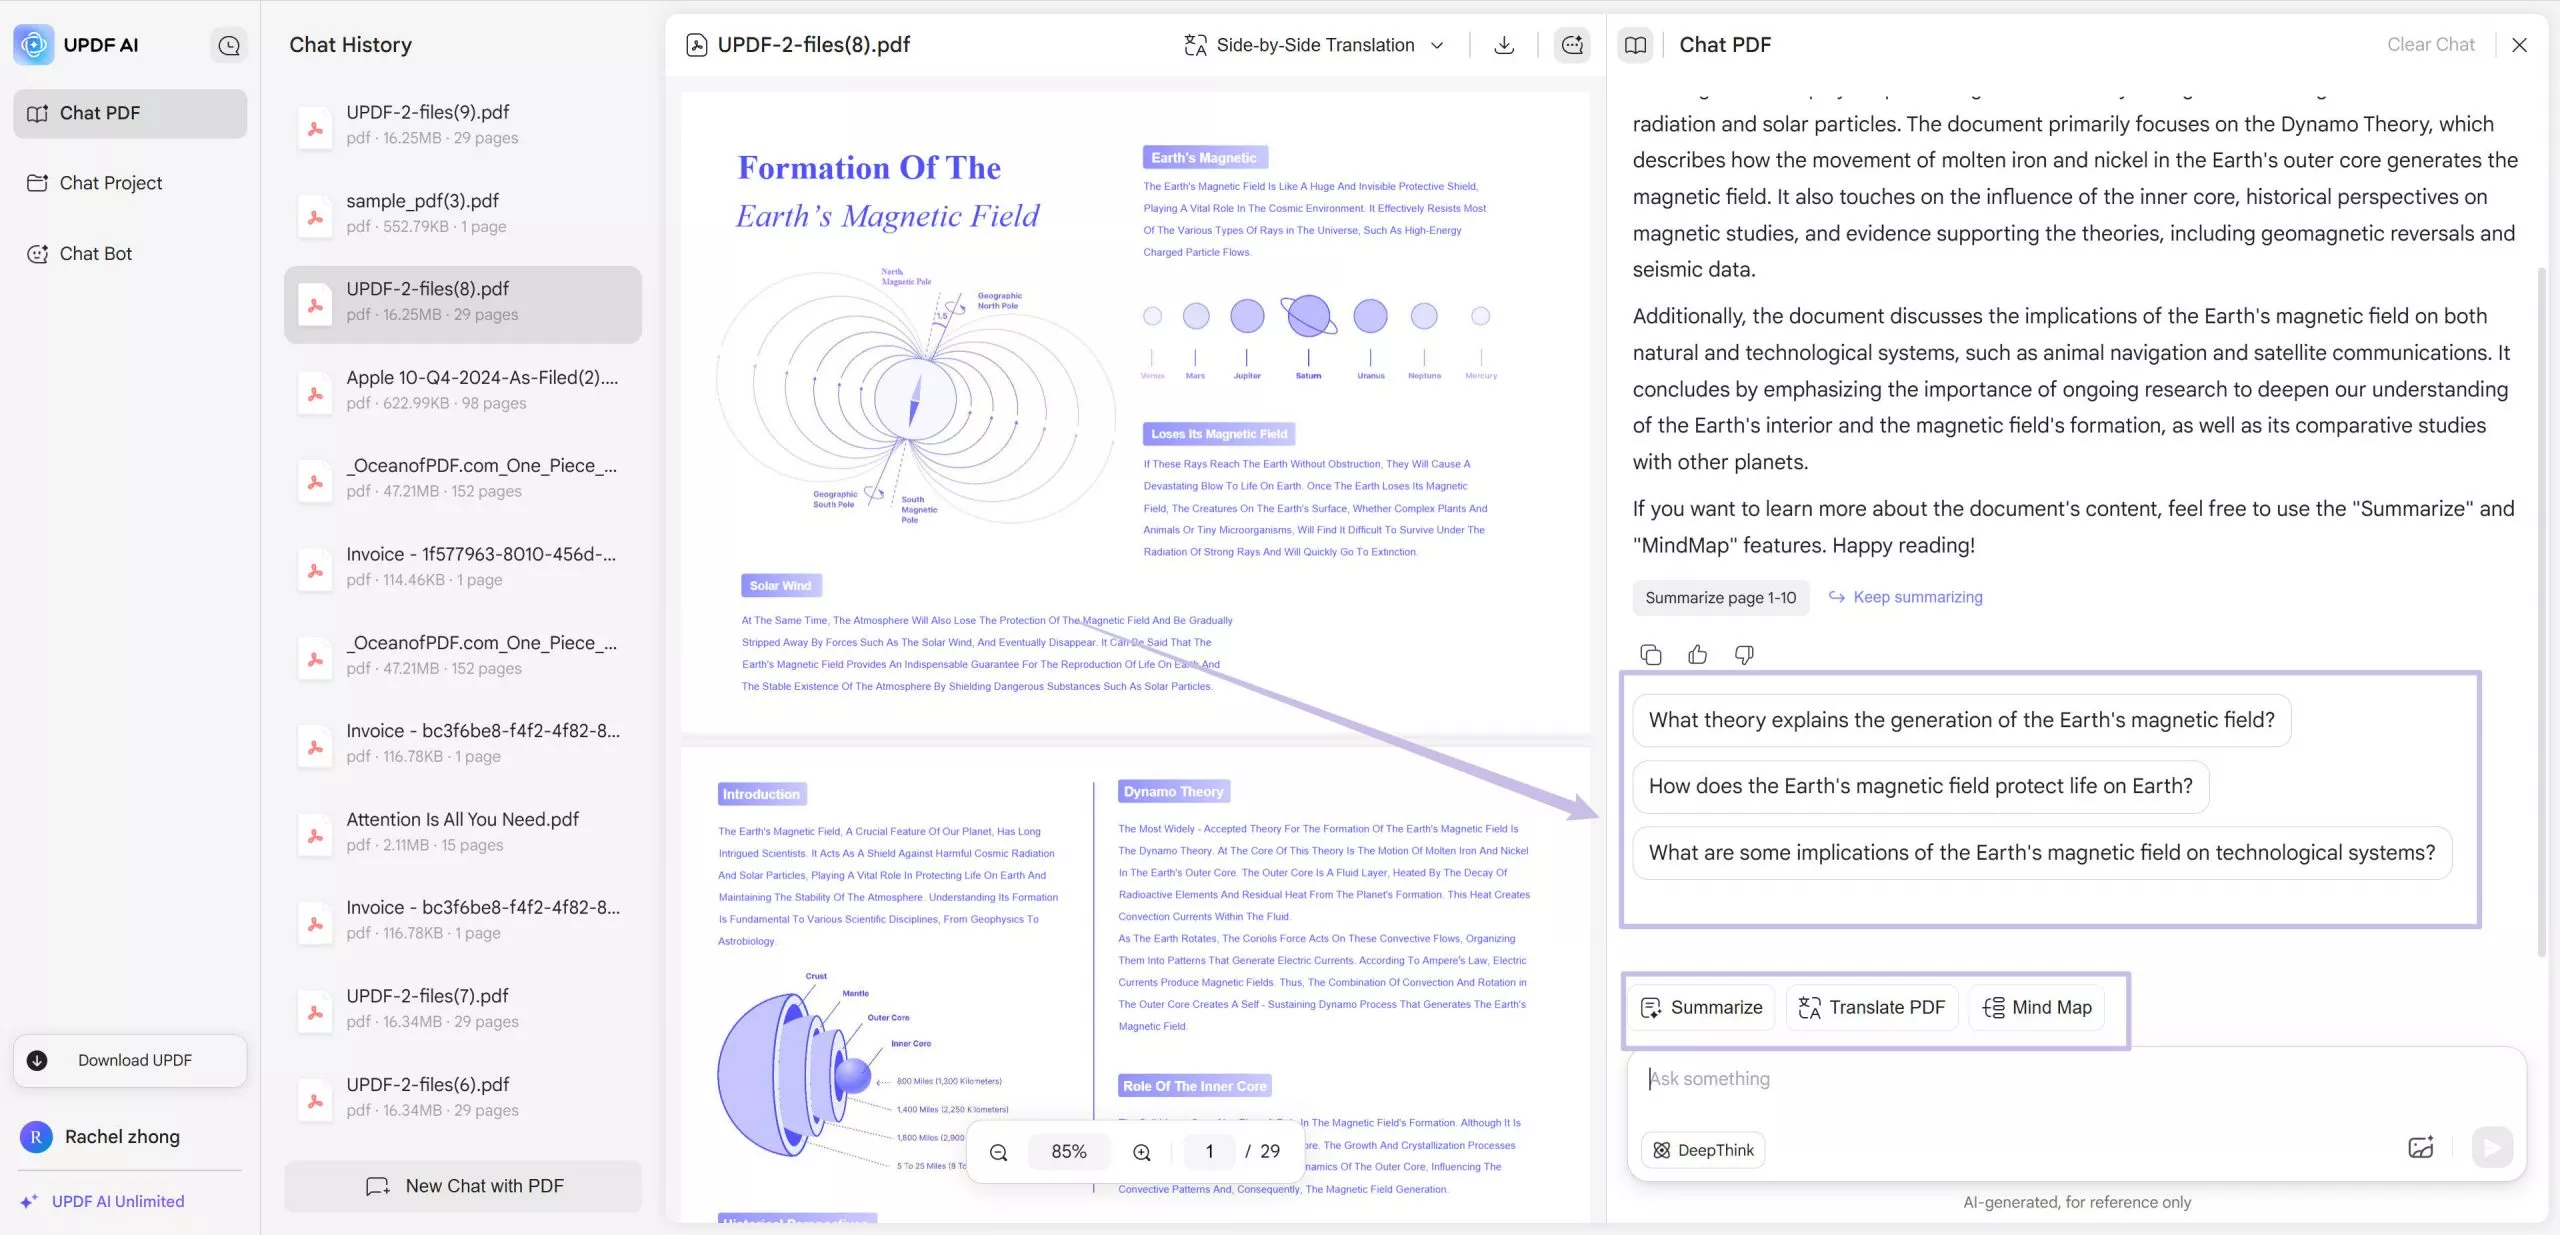
Task: Give thumbs up to response
Action: tap(1697, 655)
